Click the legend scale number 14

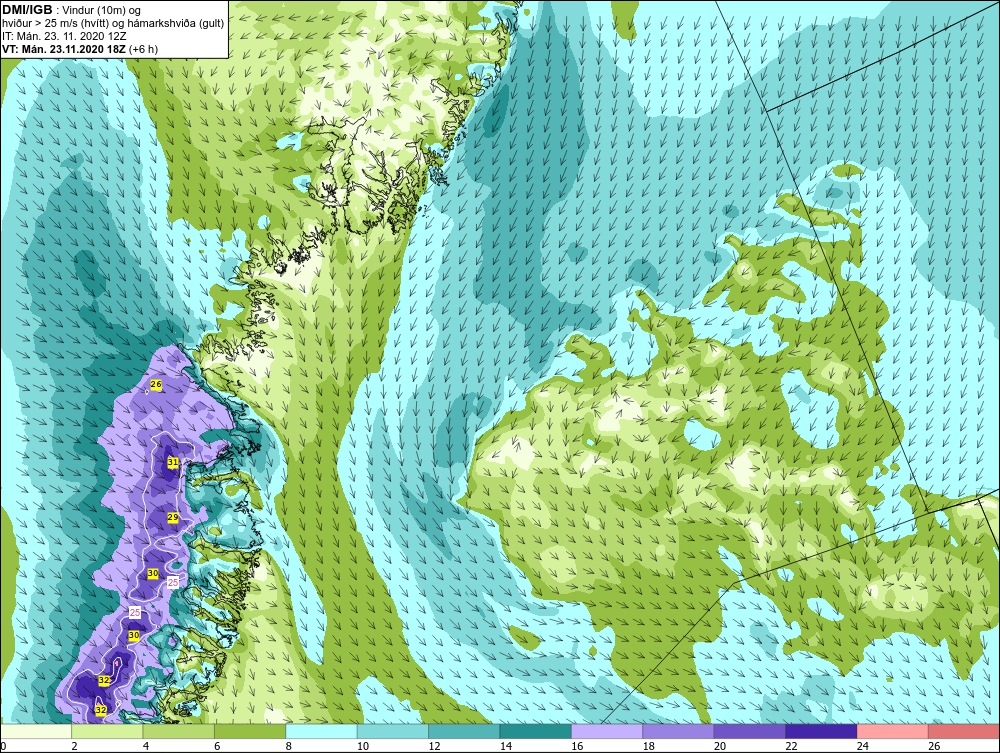tap(506, 746)
